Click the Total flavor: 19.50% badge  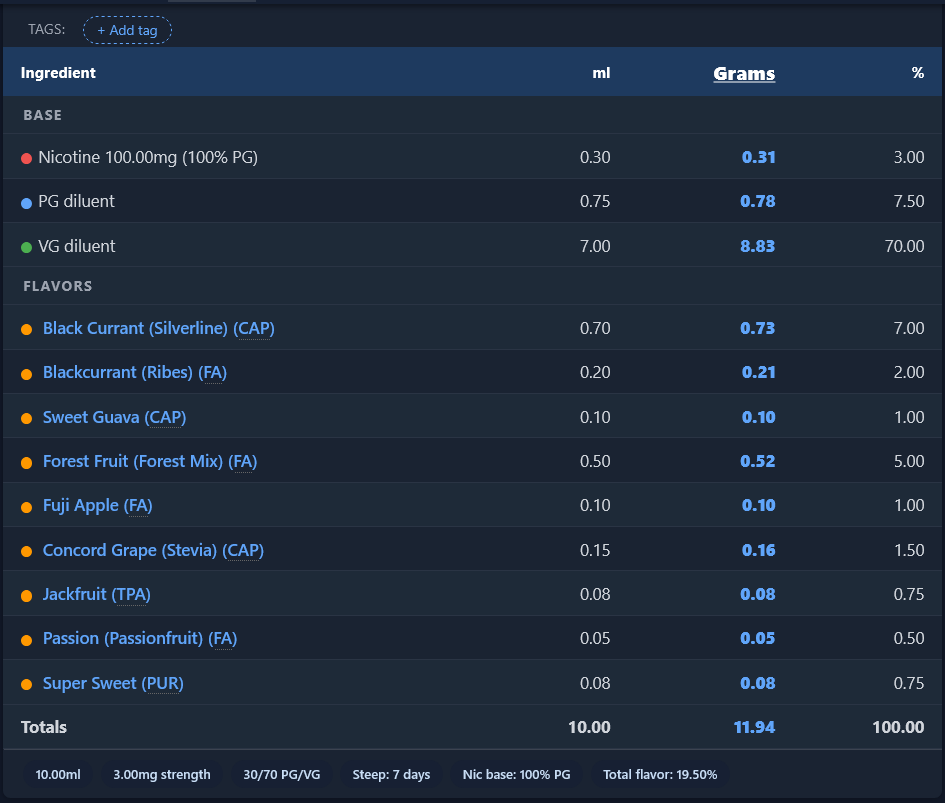tap(660, 775)
